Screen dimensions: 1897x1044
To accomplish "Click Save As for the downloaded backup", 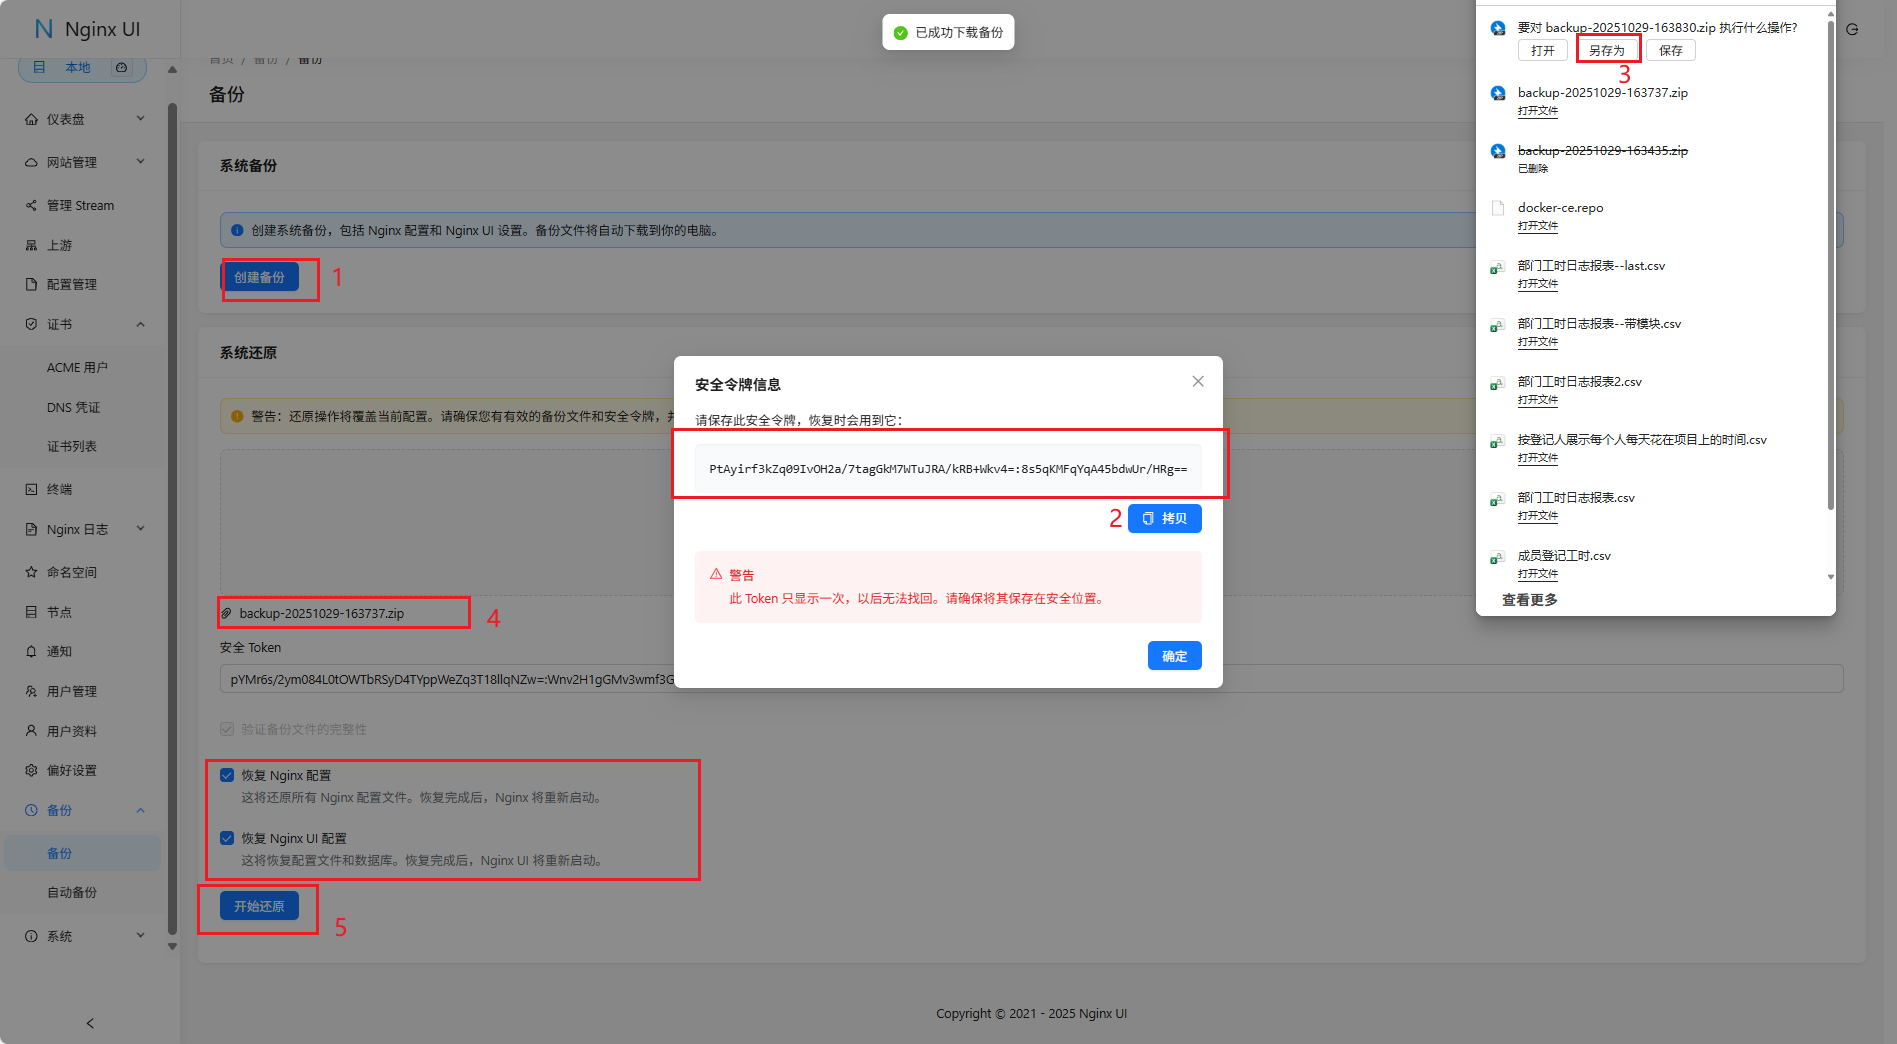I will tap(1606, 50).
